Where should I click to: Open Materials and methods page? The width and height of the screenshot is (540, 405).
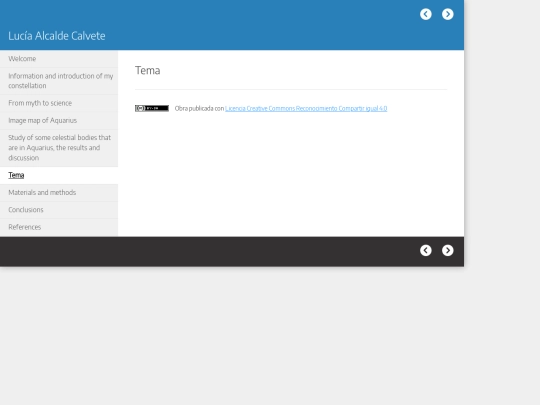click(x=59, y=193)
